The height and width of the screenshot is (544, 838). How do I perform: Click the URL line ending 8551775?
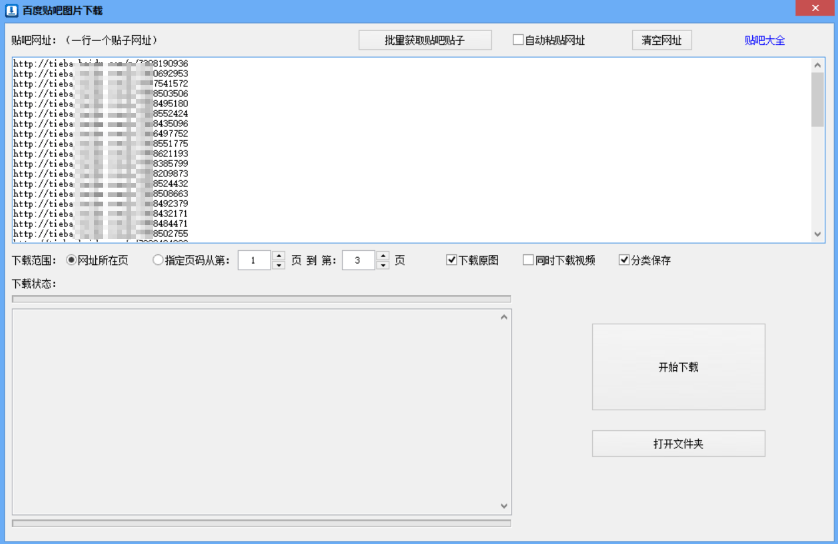click(x=100, y=144)
